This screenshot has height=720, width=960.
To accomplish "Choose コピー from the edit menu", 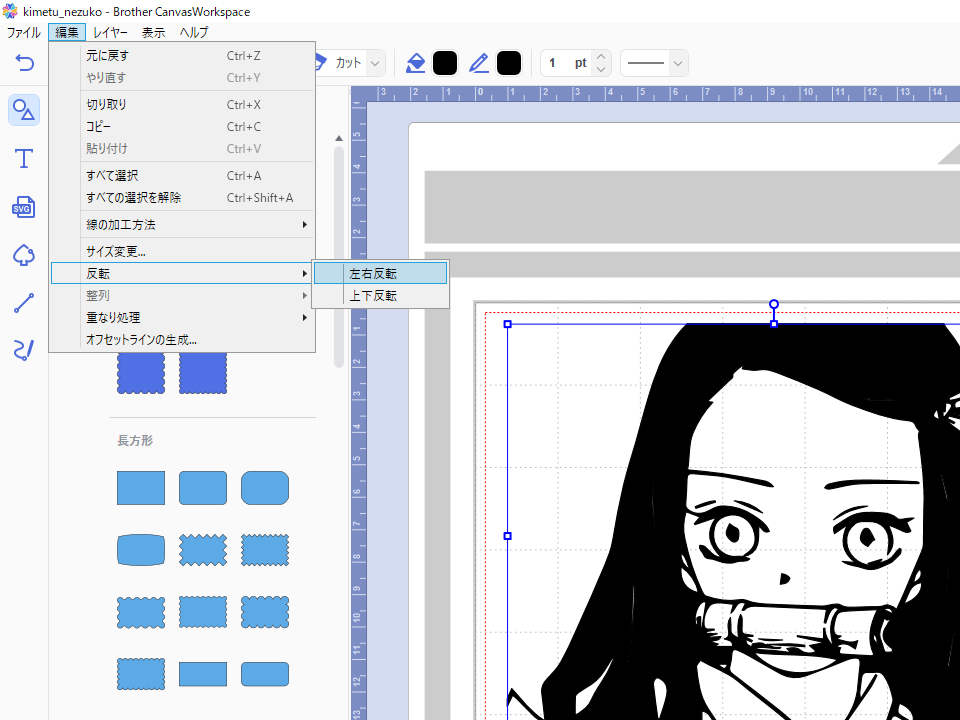I will 182,127.
